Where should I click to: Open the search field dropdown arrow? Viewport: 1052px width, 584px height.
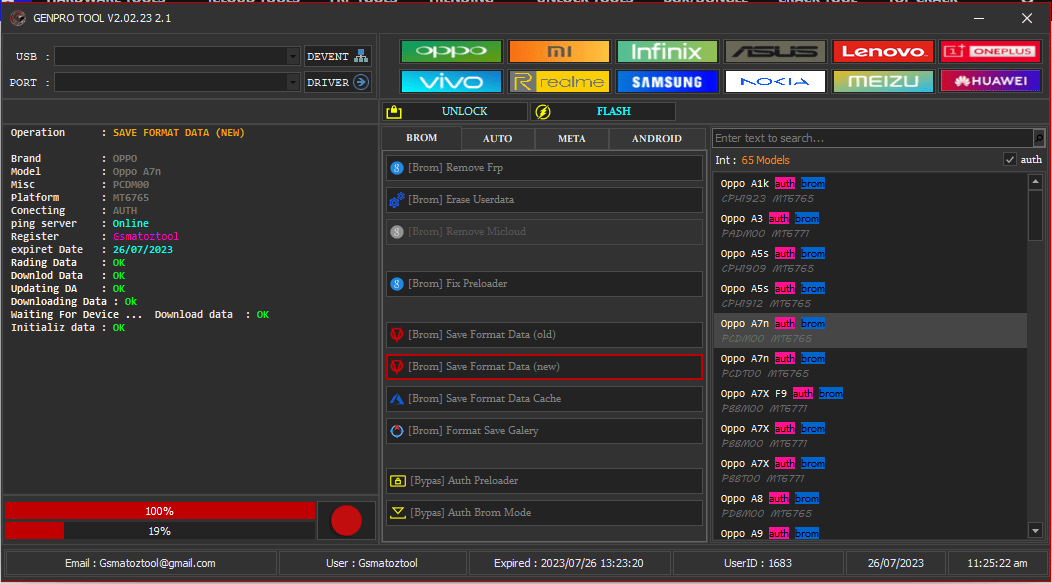1038,138
